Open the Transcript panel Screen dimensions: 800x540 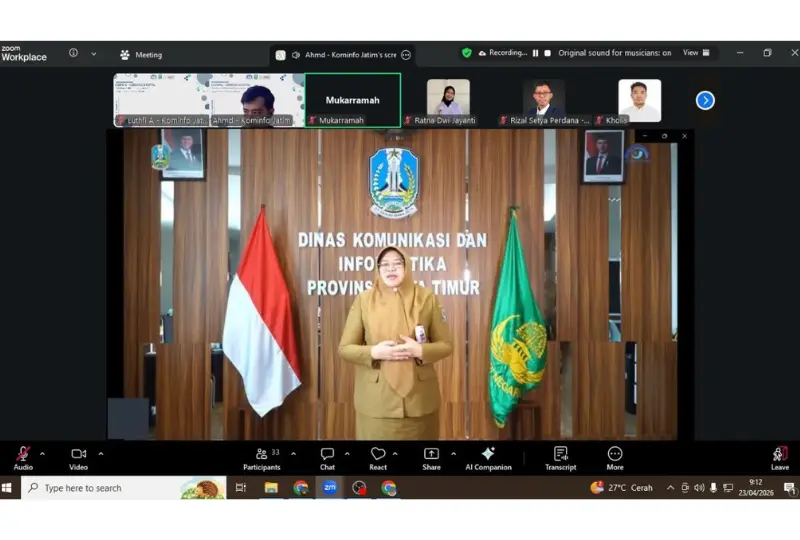pos(560,455)
